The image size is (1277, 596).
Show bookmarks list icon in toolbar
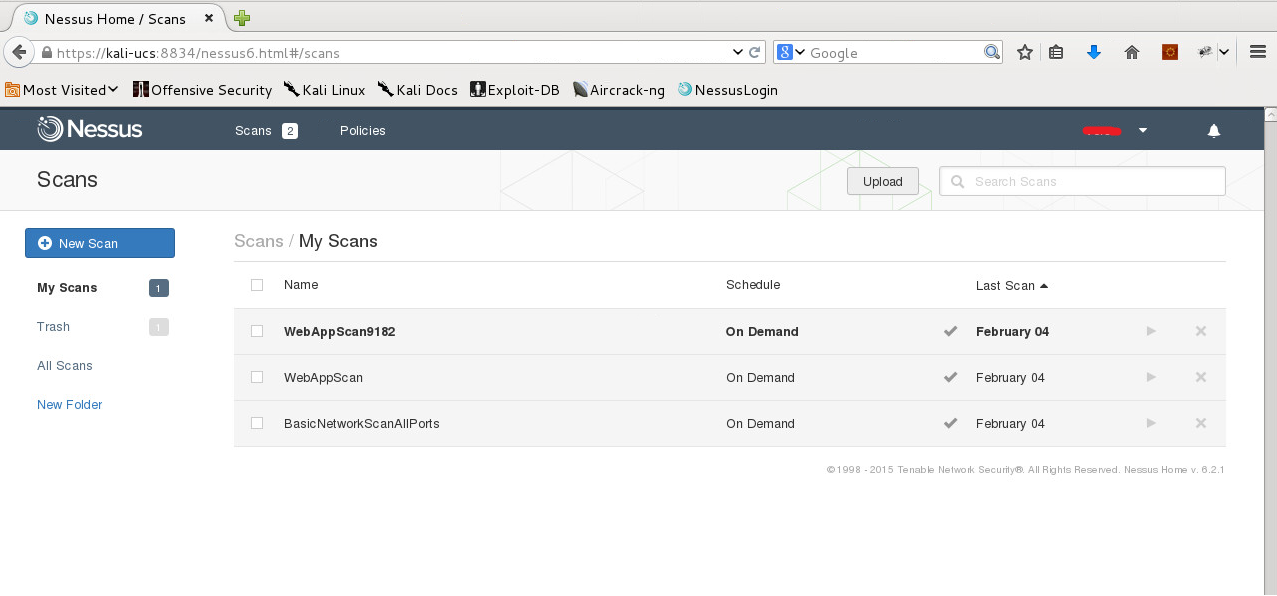click(1056, 52)
